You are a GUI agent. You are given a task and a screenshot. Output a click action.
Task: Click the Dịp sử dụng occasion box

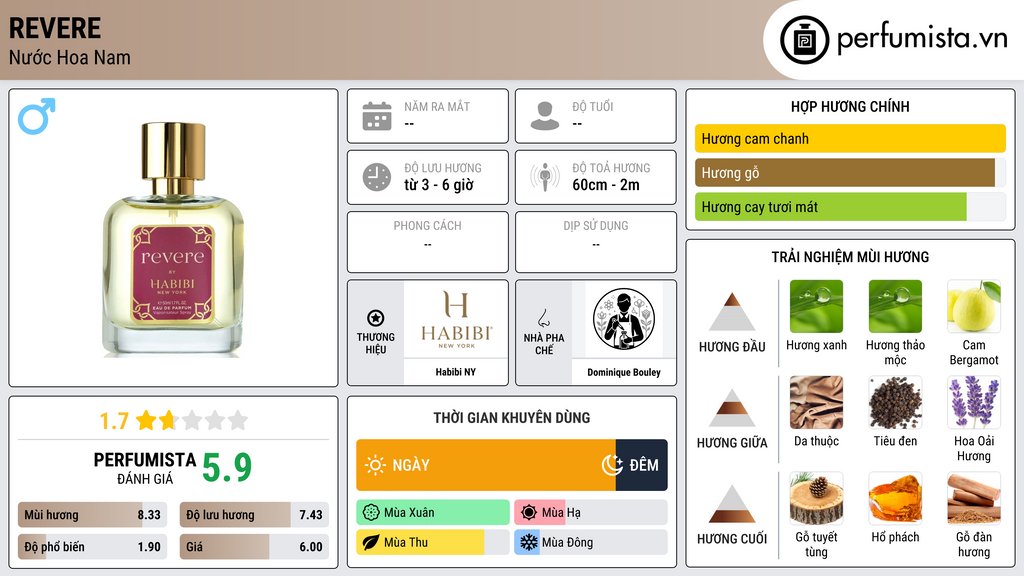click(x=596, y=242)
